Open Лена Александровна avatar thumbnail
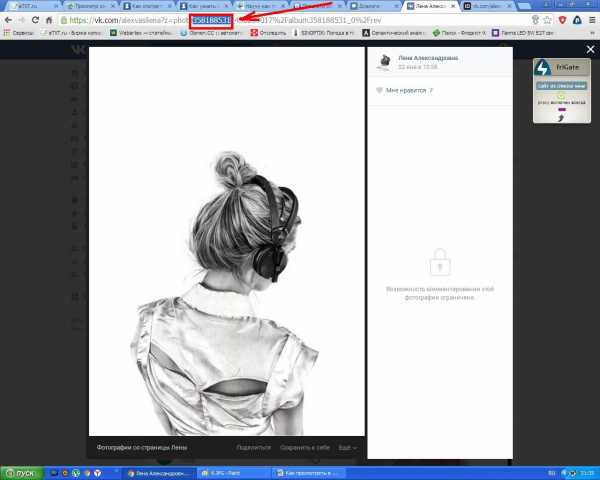This screenshot has height=480, width=600. point(384,62)
